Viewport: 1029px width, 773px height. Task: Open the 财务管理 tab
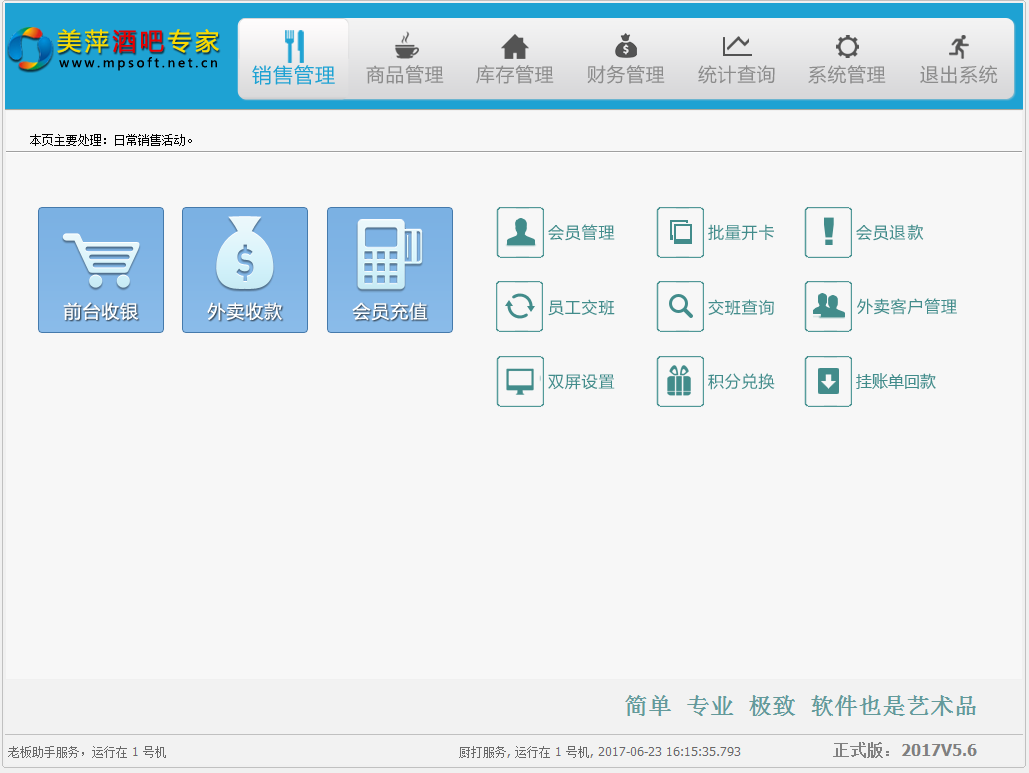coord(626,60)
